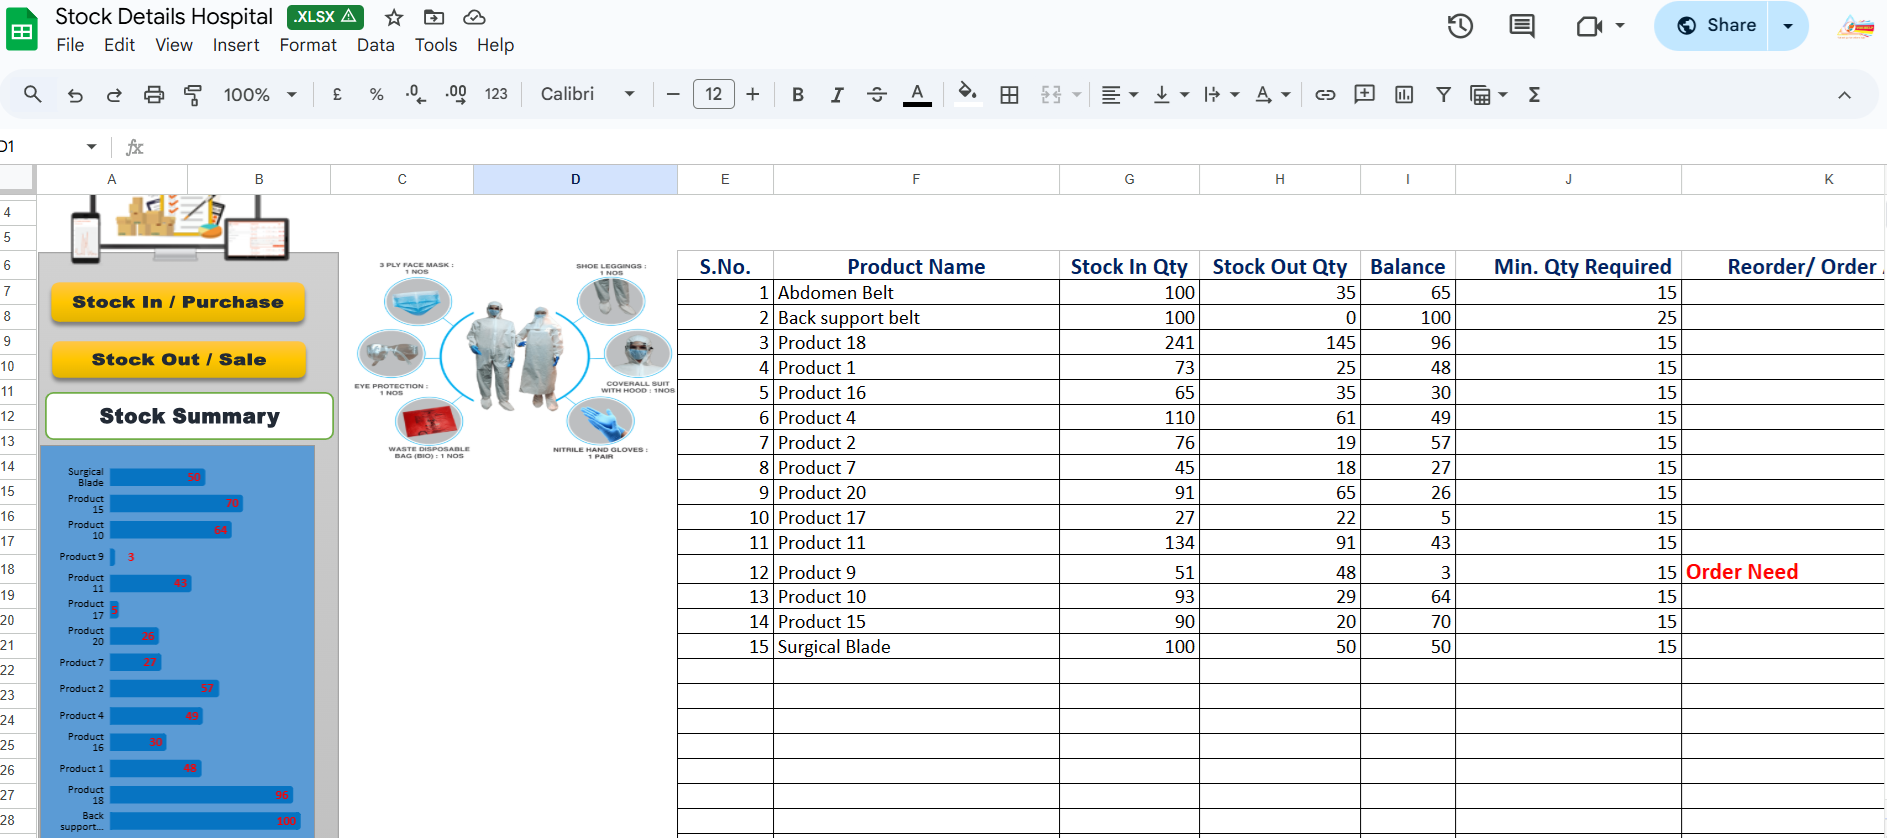The image size is (1887, 838).
Task: Click the move to folder icon
Action: 434,17
